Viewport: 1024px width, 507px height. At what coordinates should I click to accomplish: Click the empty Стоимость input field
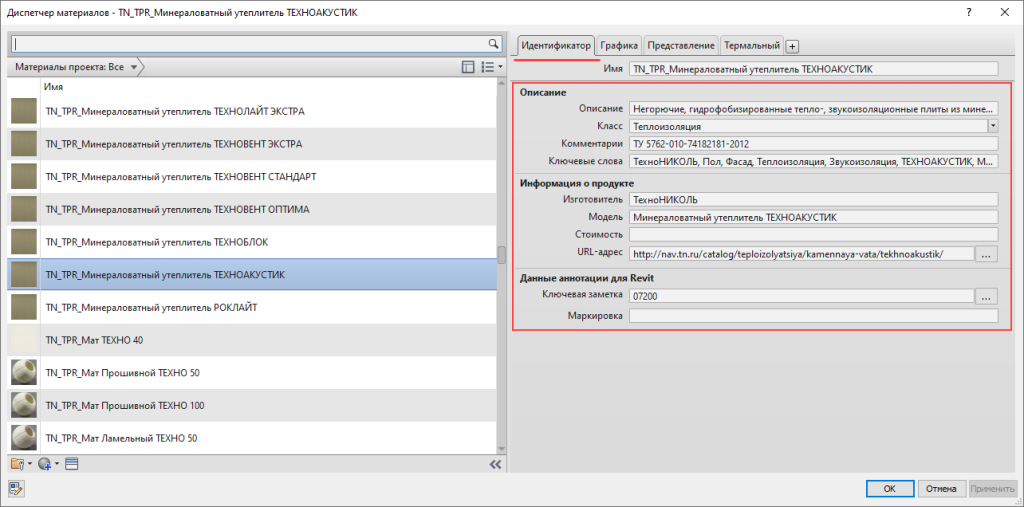pos(814,235)
